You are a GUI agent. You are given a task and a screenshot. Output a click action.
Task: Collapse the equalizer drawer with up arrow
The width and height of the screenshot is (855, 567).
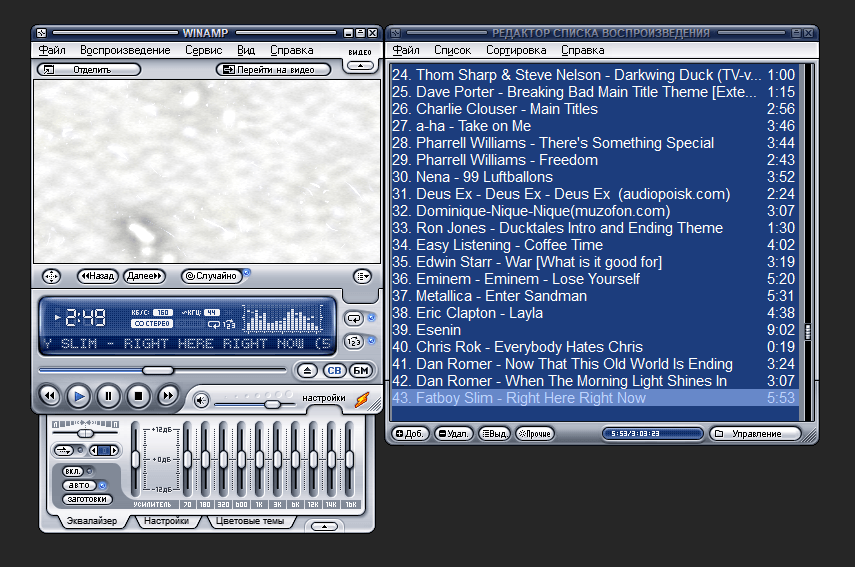pyautogui.click(x=324, y=527)
